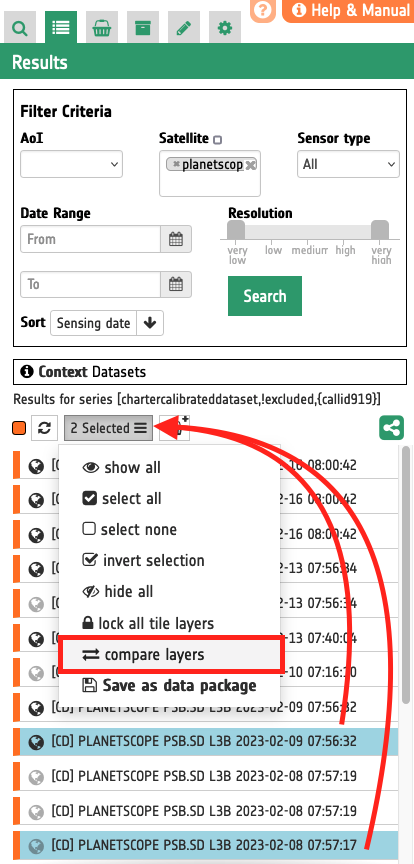The height and width of the screenshot is (864, 414).
Task: Choose "show all" eye option
Action: (121, 467)
